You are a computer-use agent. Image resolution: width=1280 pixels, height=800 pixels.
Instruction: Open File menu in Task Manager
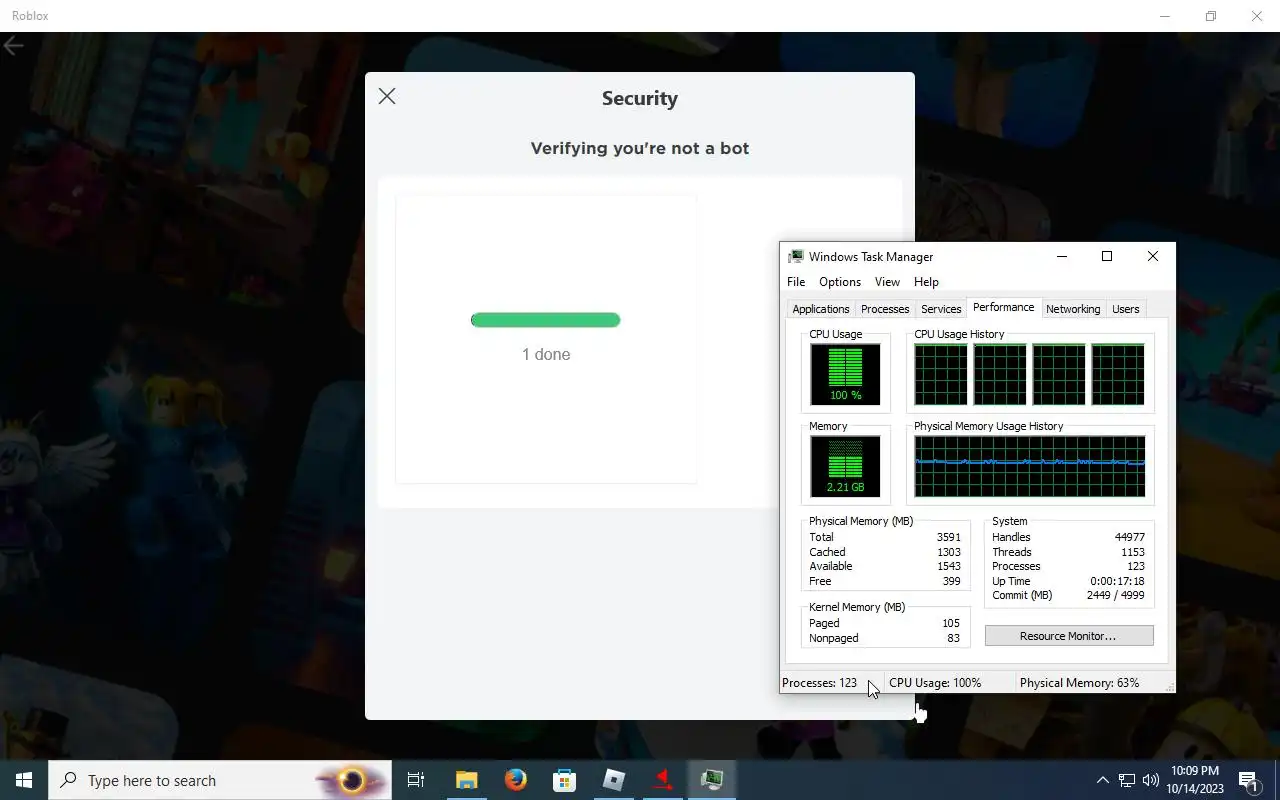(796, 282)
